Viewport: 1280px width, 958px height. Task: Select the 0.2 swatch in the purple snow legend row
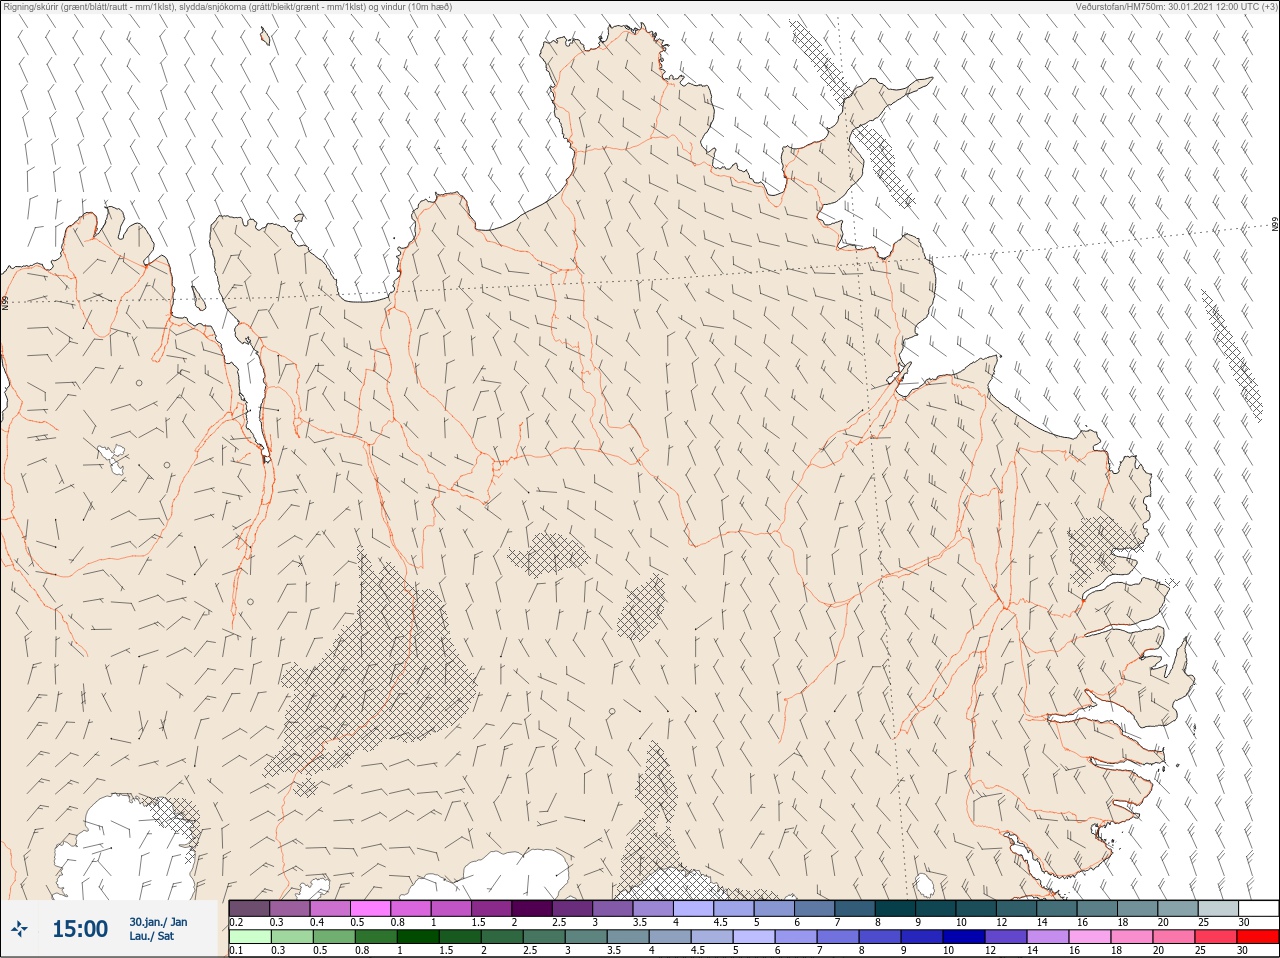(x=249, y=908)
